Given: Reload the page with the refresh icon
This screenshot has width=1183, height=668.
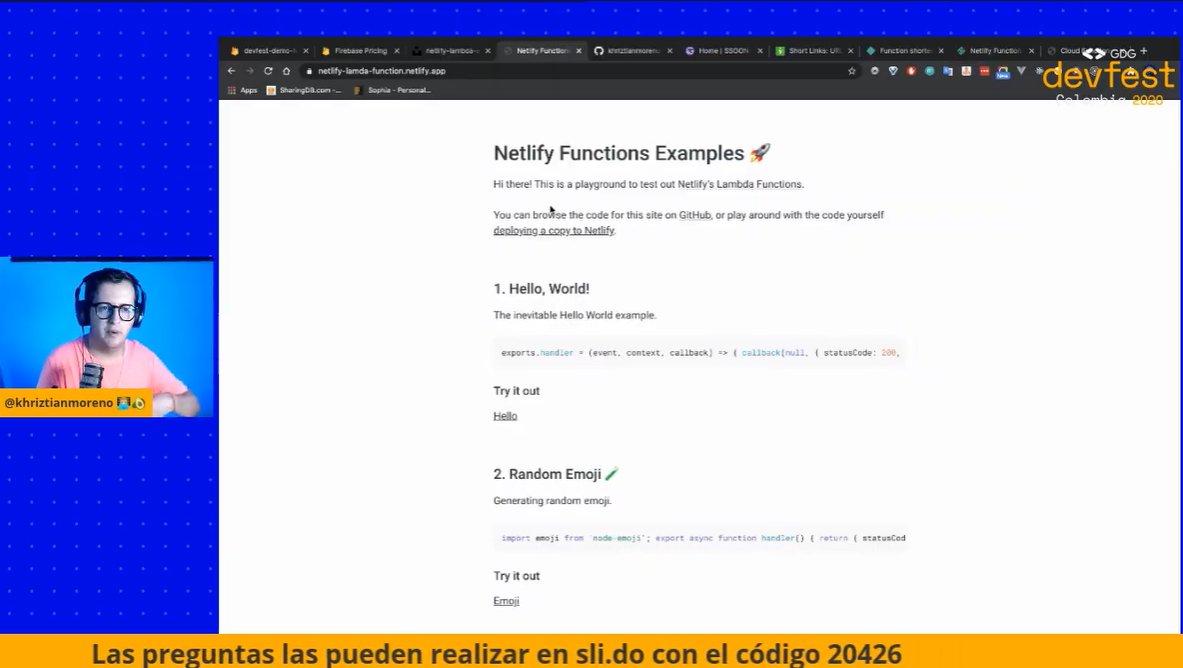Looking at the screenshot, I should (x=268, y=71).
